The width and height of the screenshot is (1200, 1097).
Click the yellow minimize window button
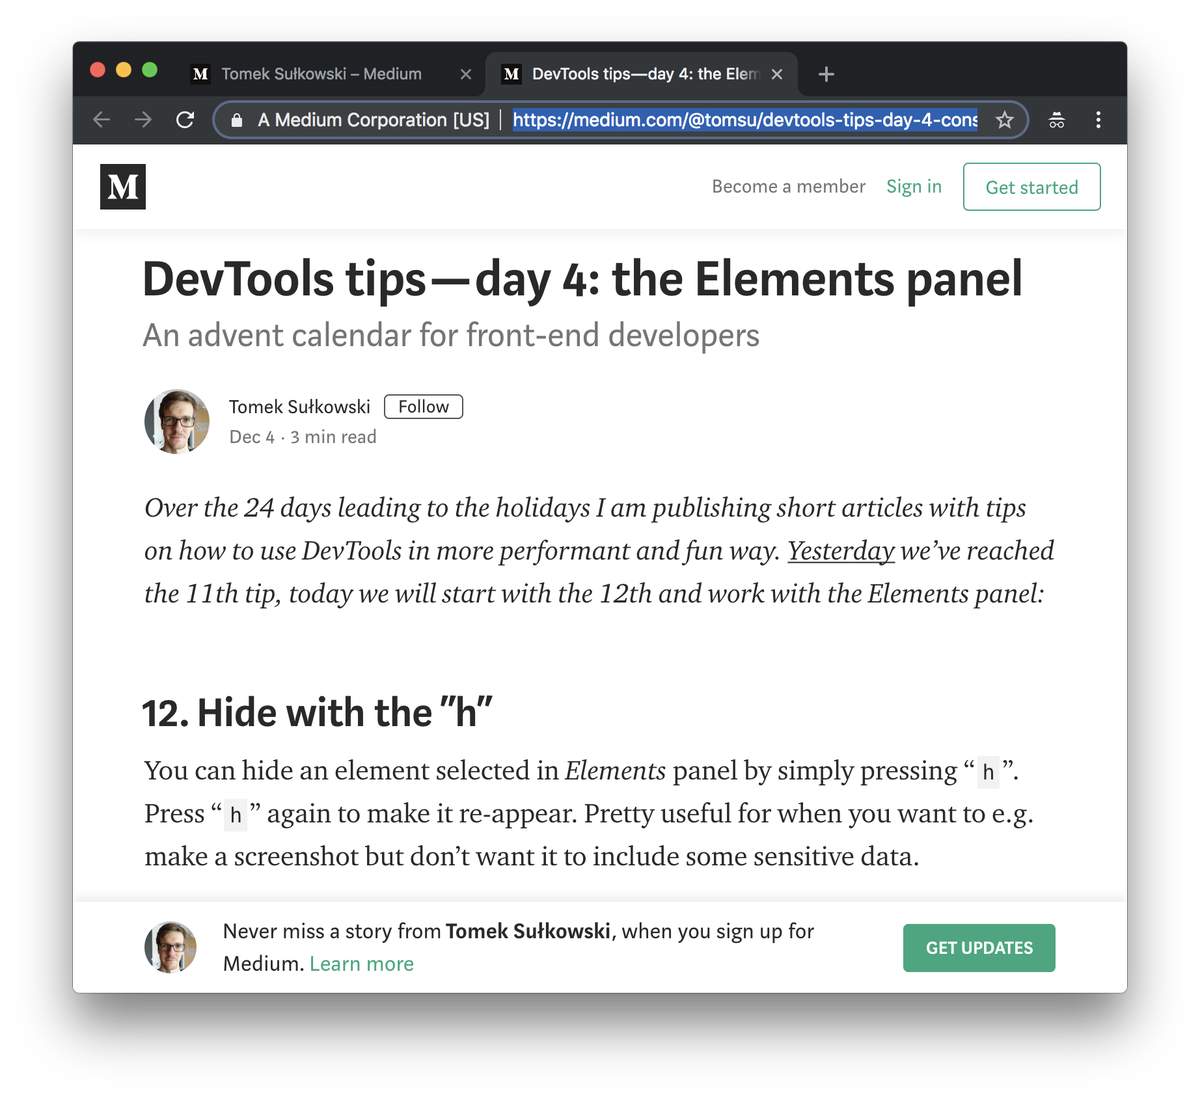pos(124,69)
